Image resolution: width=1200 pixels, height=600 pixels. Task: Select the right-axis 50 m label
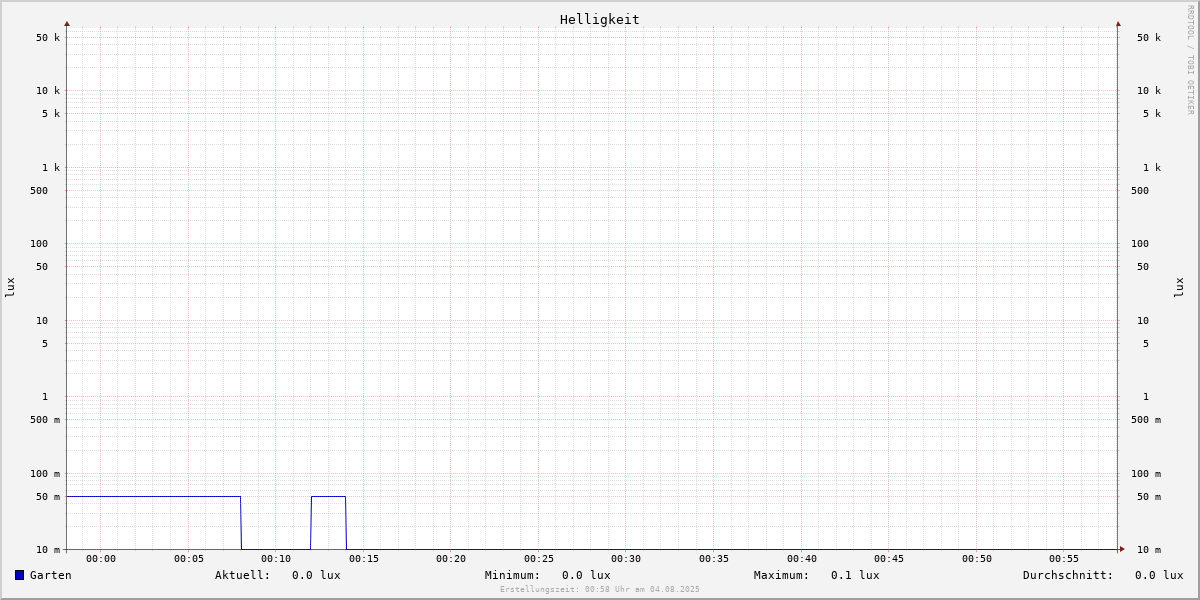point(1149,497)
